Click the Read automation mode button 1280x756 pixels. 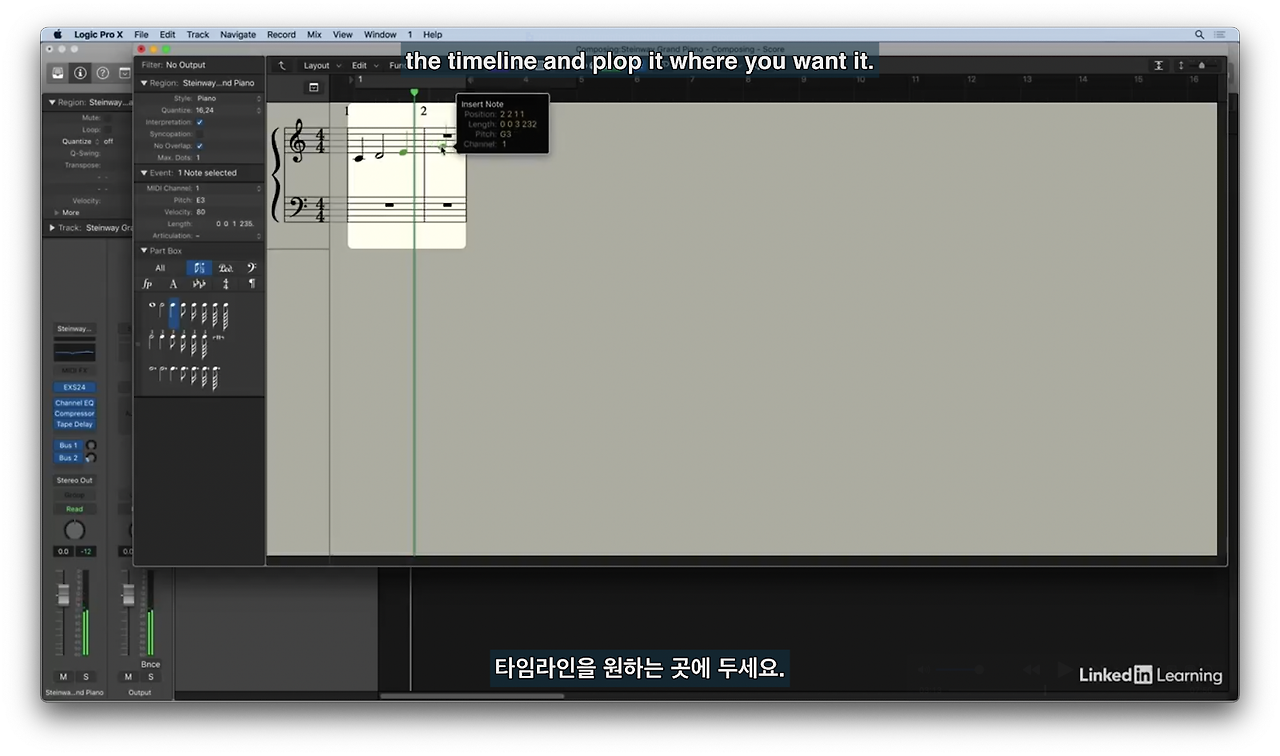click(x=74, y=509)
